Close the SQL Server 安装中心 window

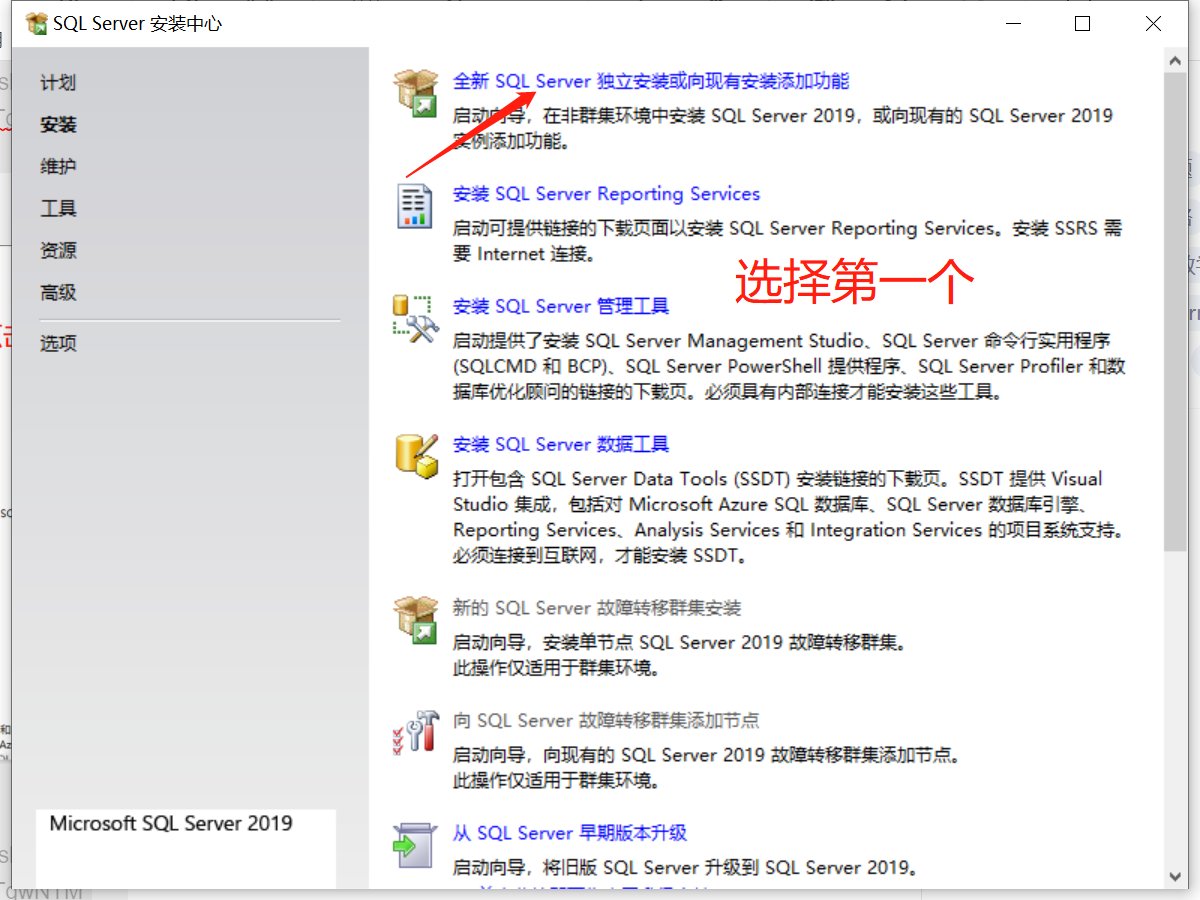pos(1153,24)
